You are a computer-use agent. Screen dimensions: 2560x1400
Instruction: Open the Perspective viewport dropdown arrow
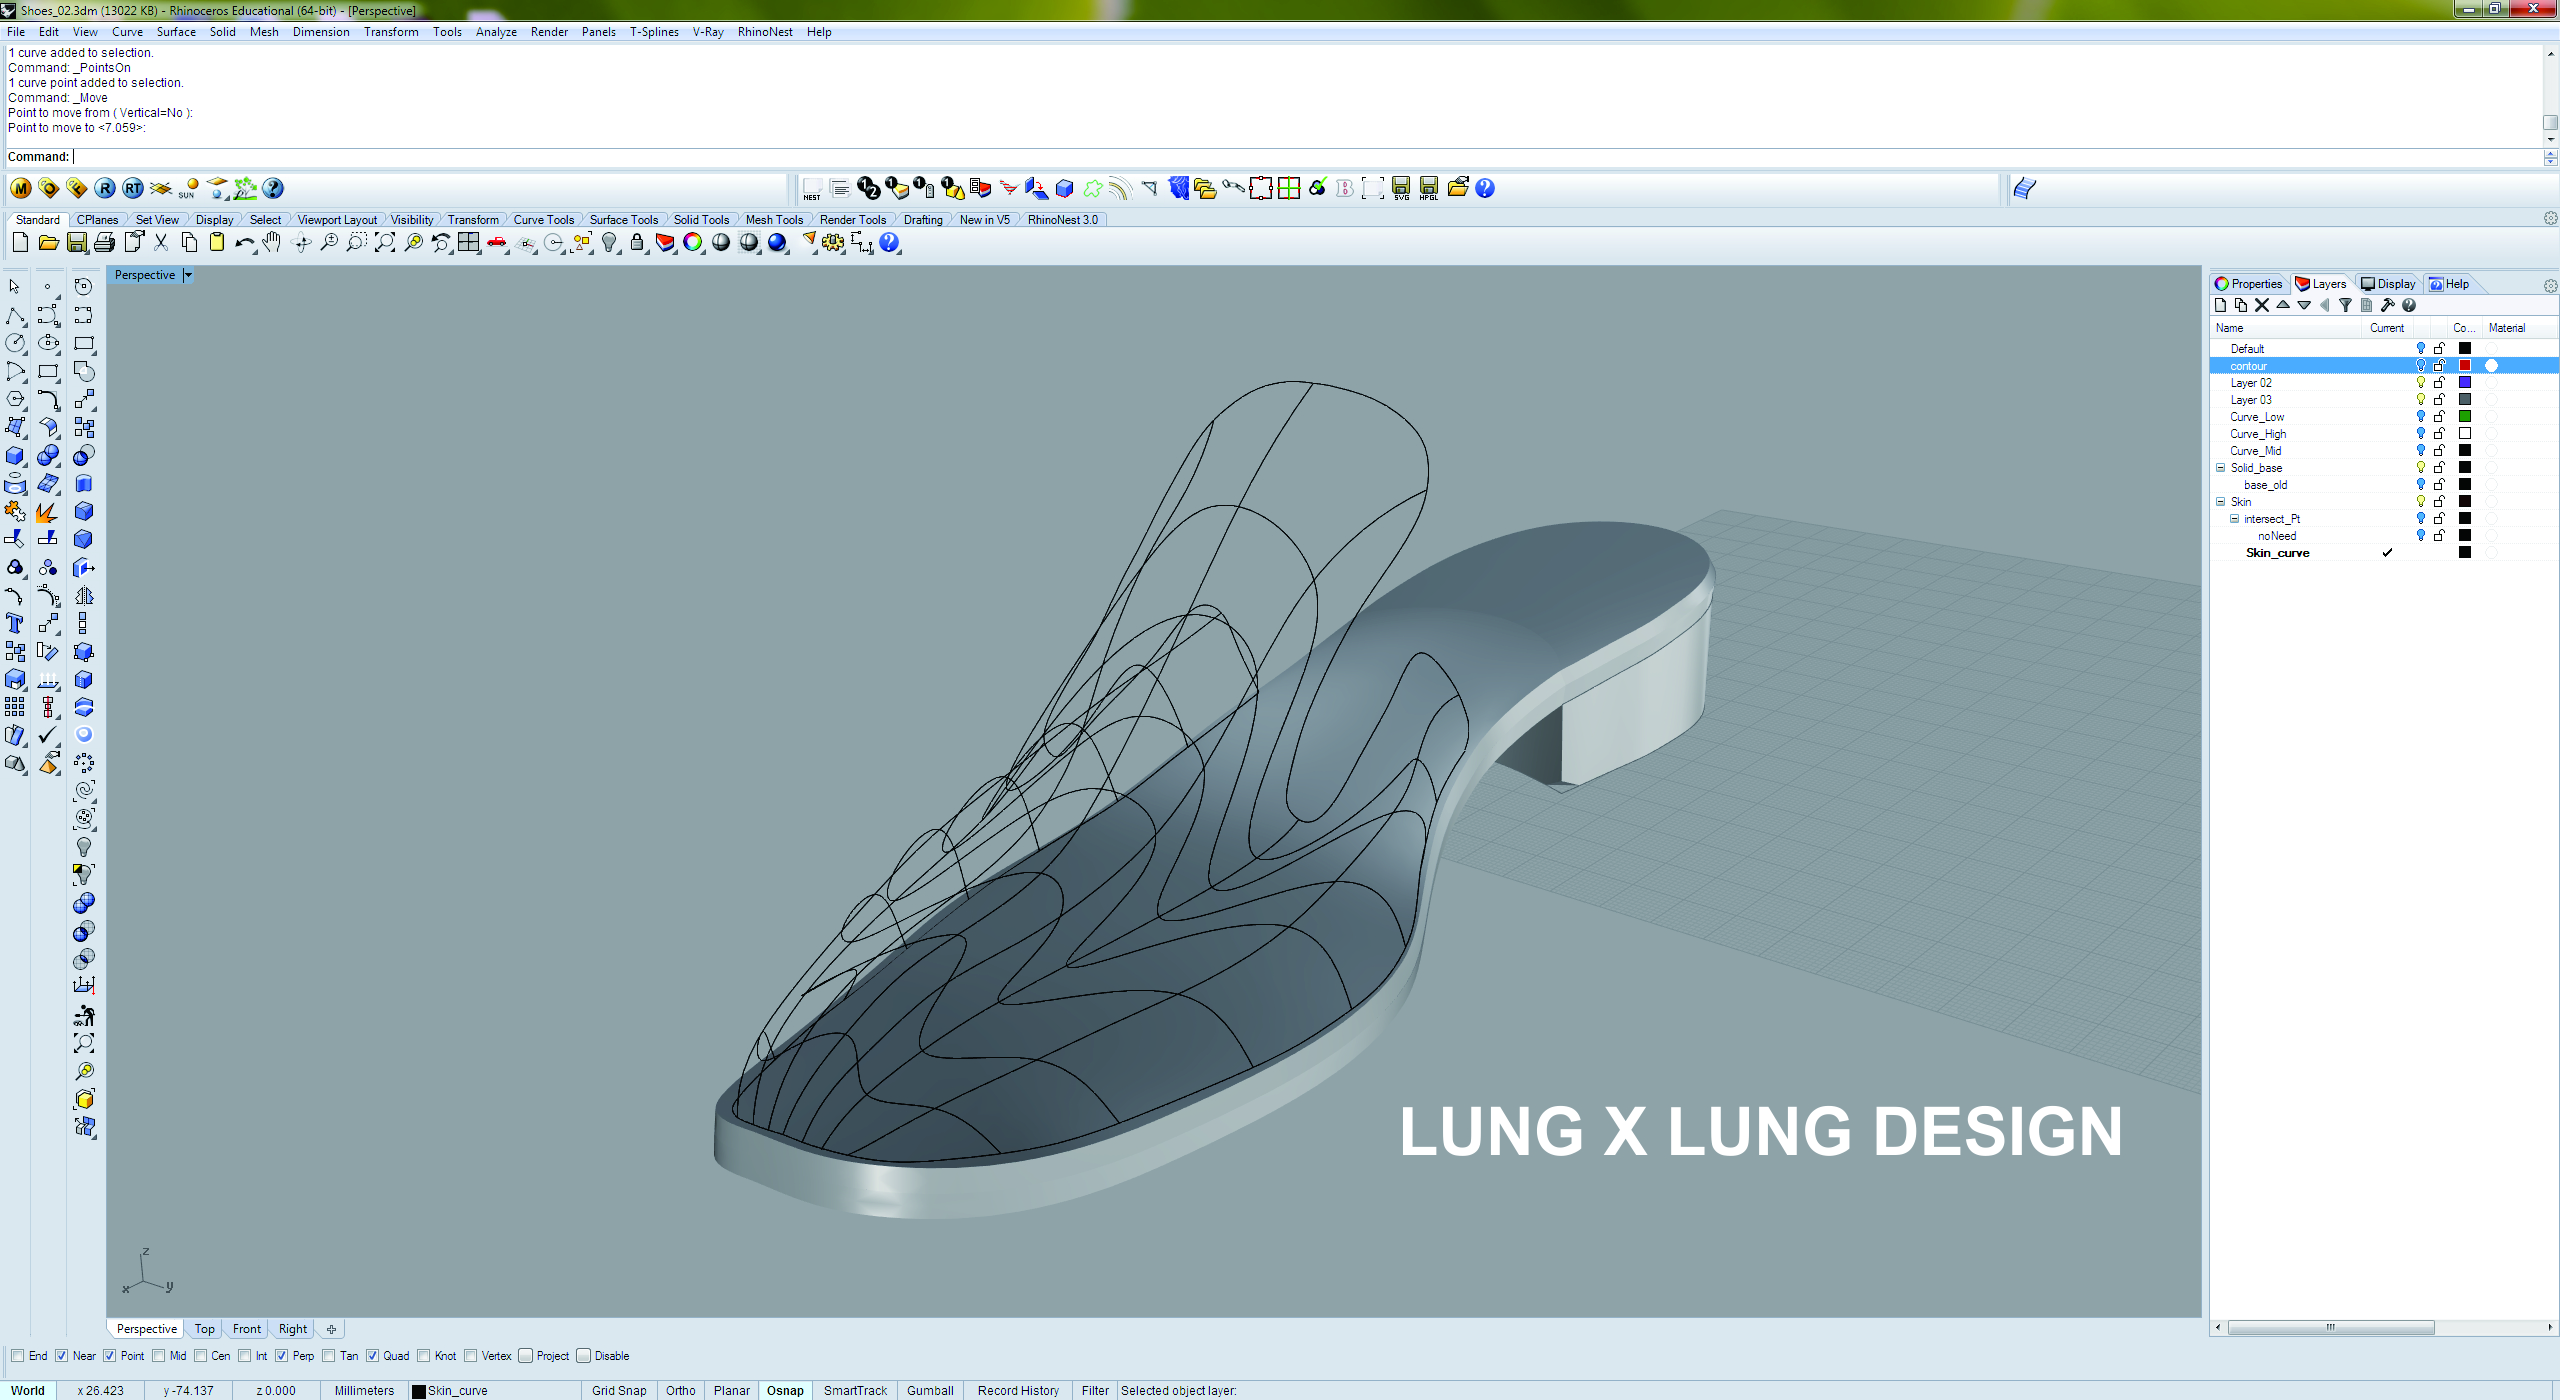tap(188, 275)
